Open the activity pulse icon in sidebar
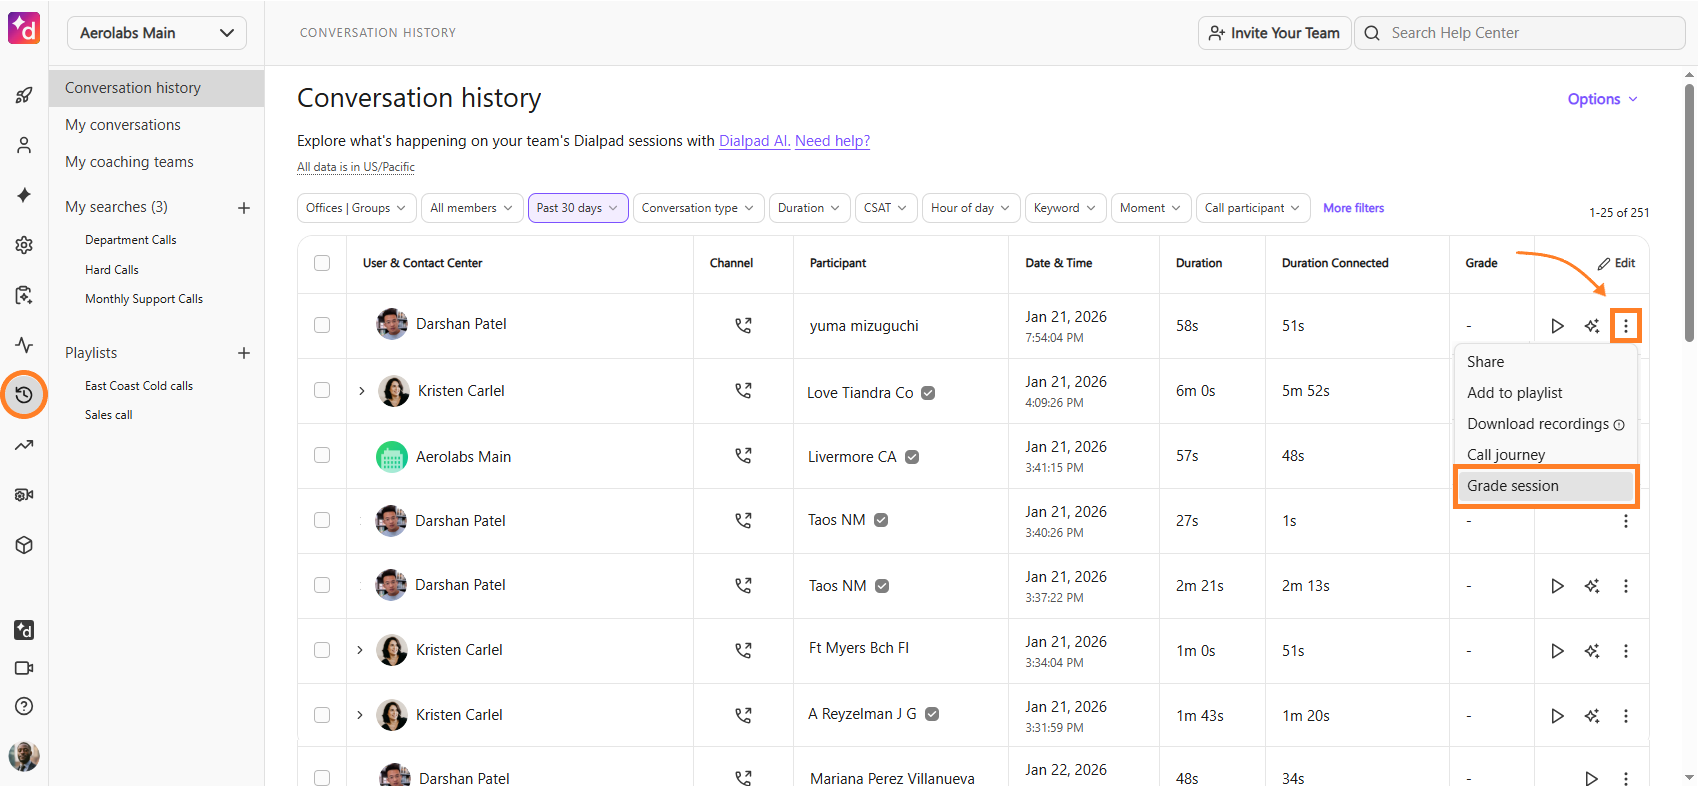Image resolution: width=1698 pixels, height=786 pixels. 24,345
